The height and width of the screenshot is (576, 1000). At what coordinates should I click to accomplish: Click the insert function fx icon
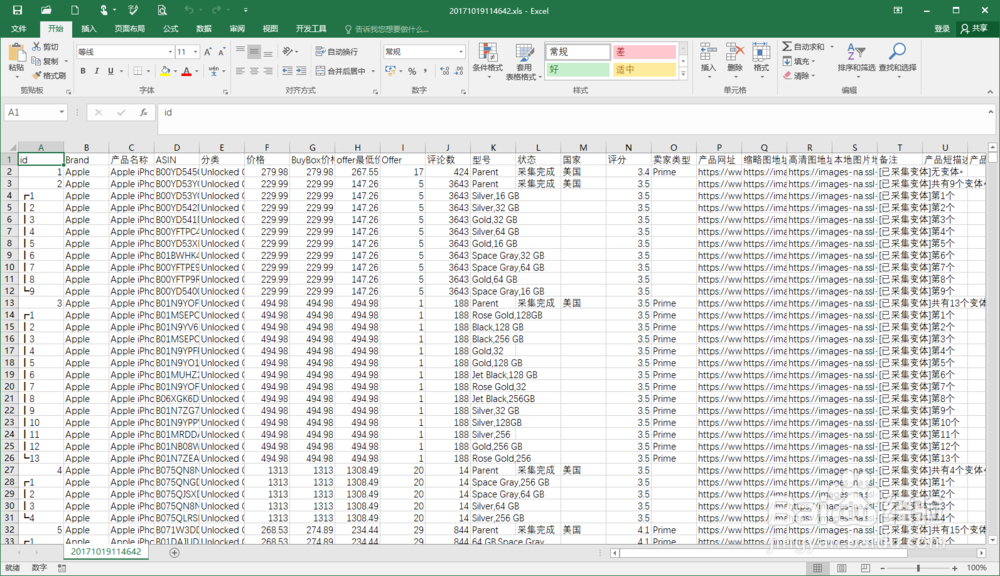pyautogui.click(x=143, y=112)
